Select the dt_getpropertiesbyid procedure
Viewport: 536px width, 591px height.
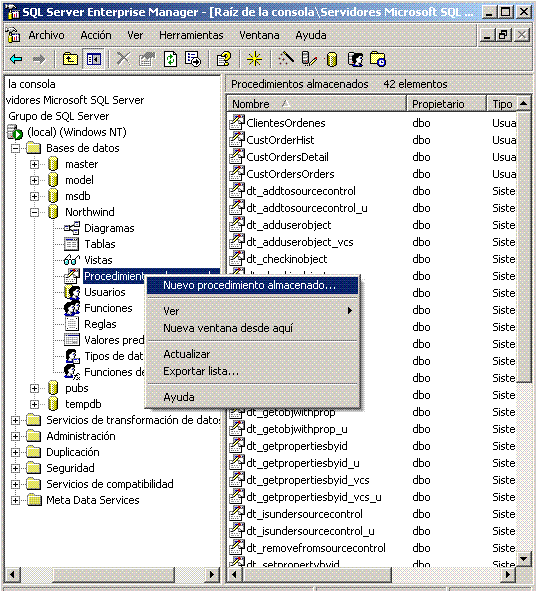[x=297, y=446]
